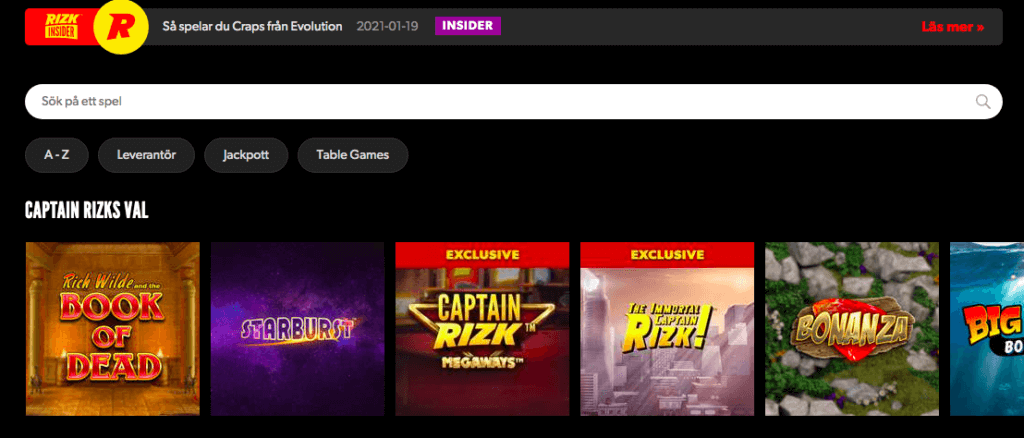This screenshot has height=438, width=1024.
Task: Select the A - Z filter
Action: (x=57, y=155)
